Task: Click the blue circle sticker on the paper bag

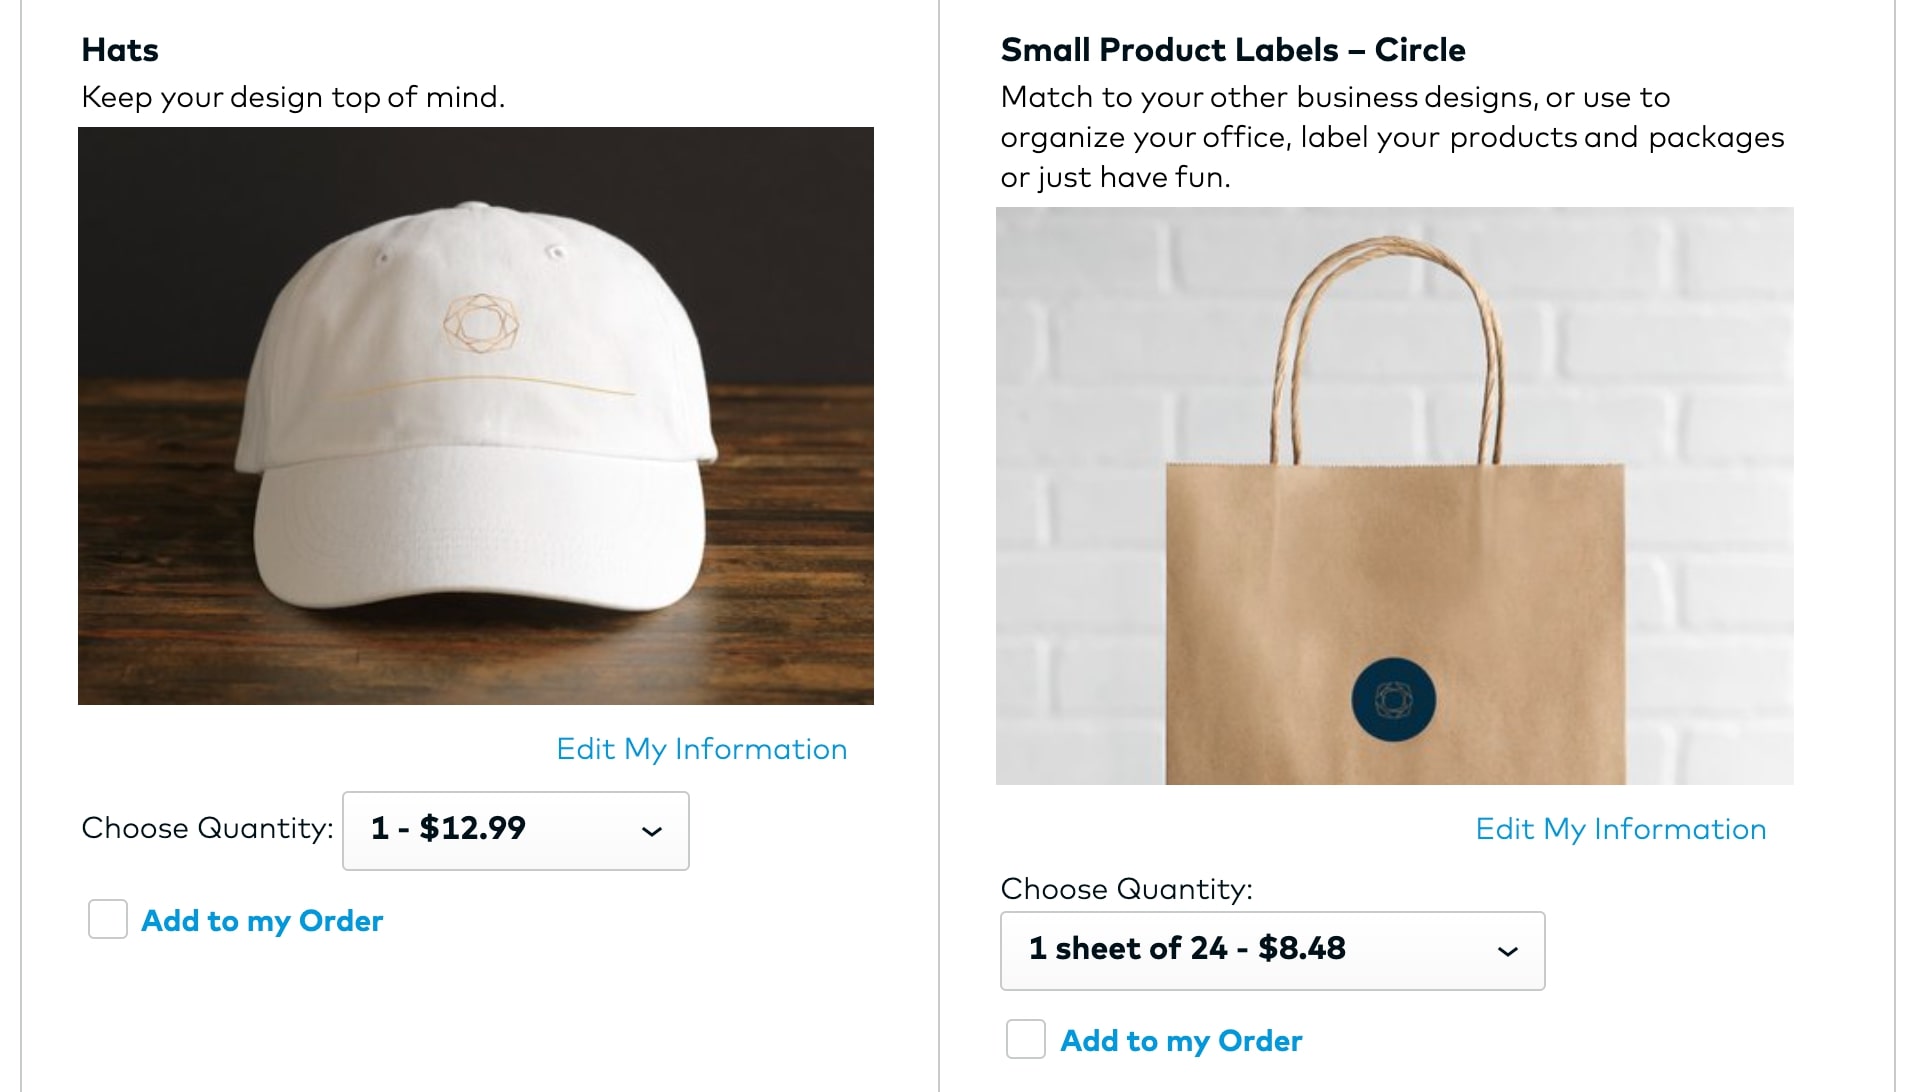Action: pyautogui.click(x=1393, y=700)
